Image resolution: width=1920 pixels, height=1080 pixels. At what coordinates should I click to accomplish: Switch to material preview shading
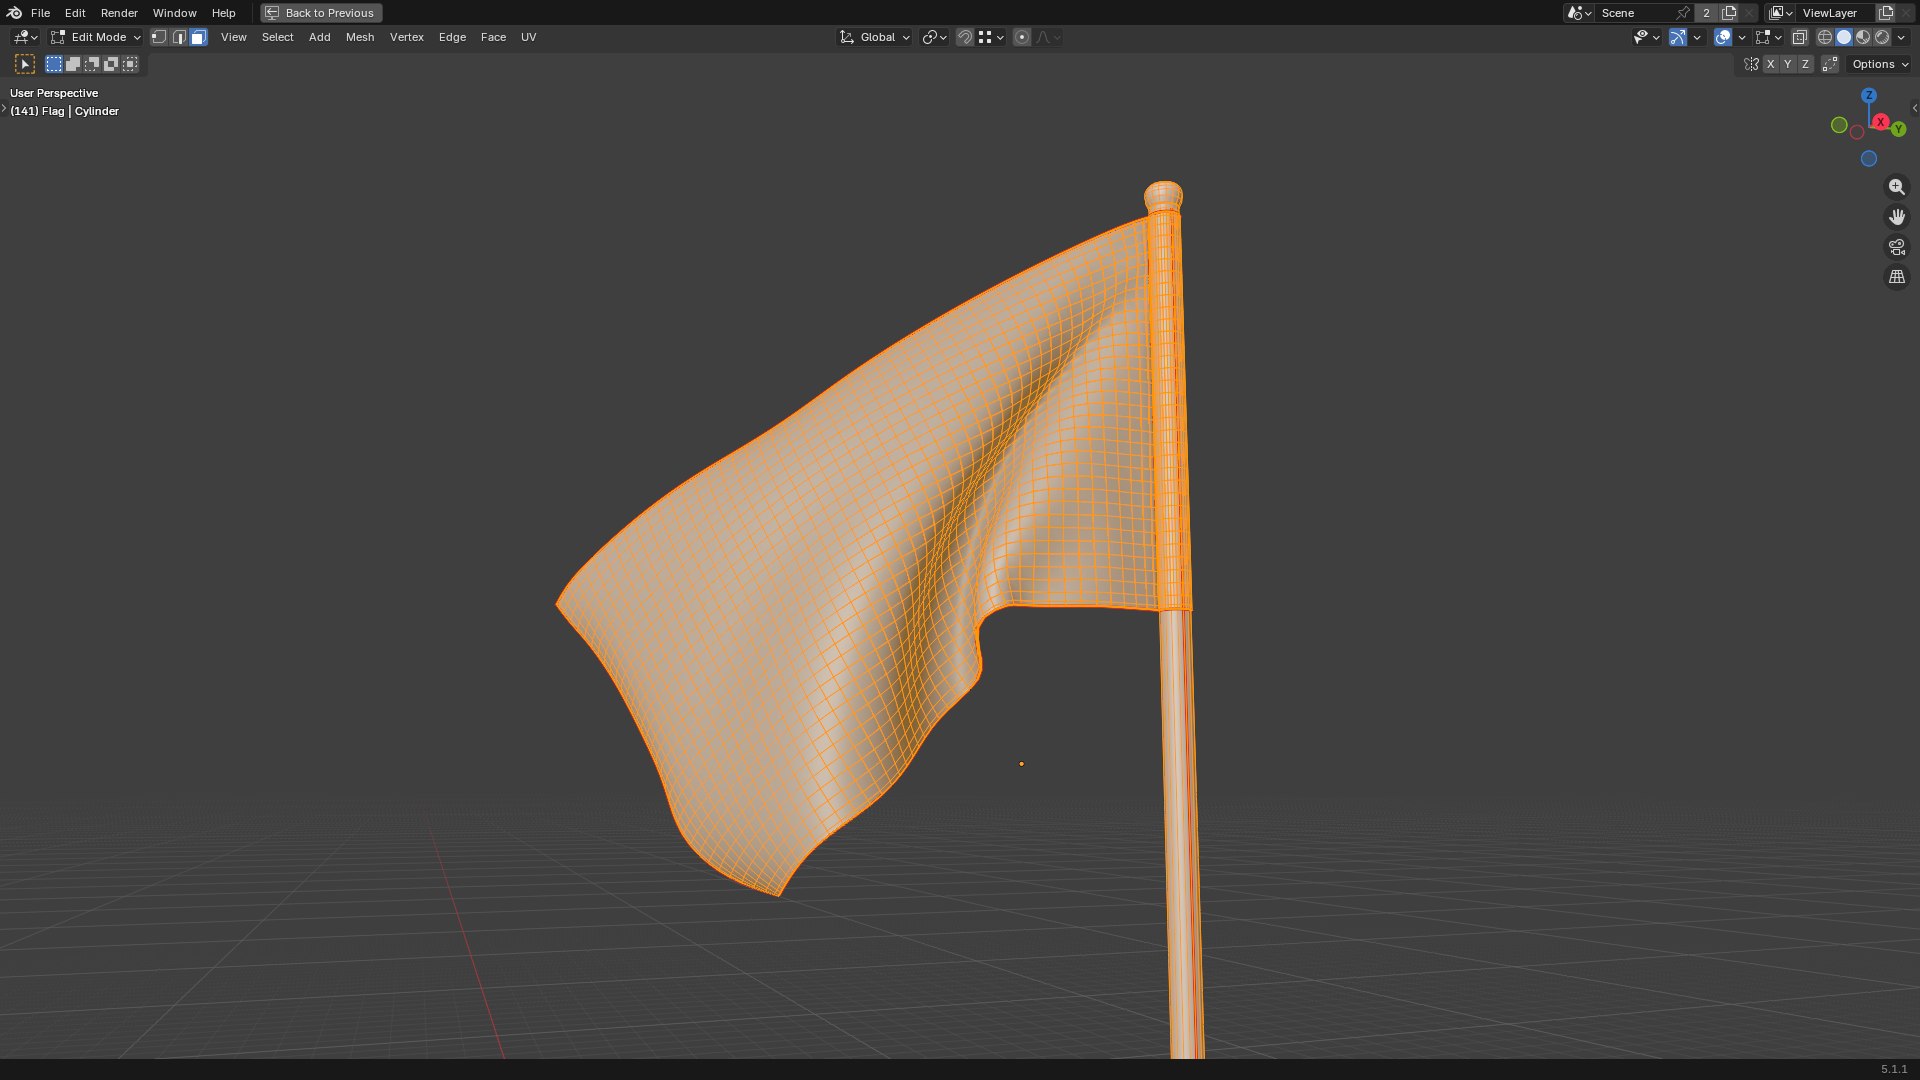tap(1863, 37)
